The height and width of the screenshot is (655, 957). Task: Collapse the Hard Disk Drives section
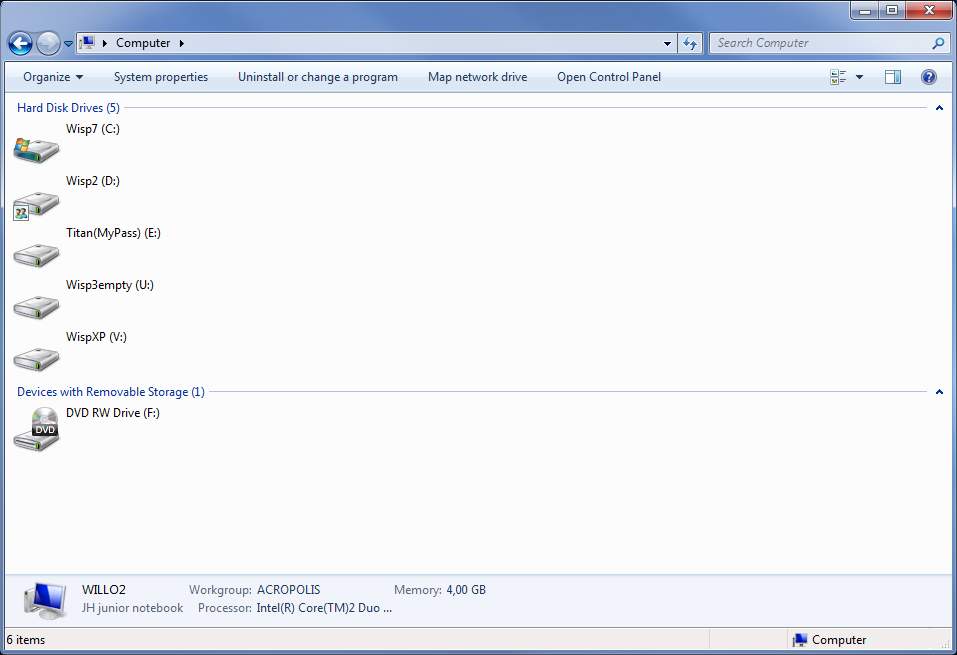point(938,108)
